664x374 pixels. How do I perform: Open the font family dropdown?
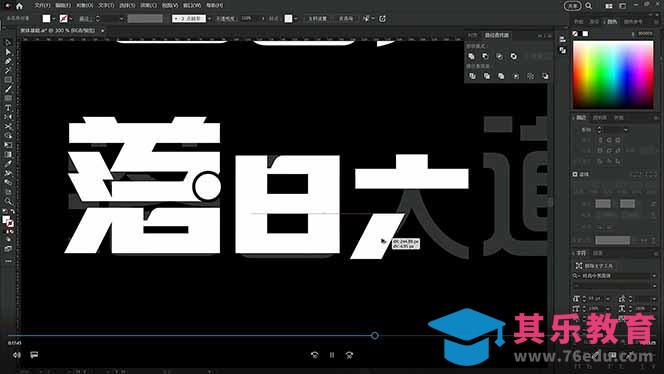click(653, 276)
